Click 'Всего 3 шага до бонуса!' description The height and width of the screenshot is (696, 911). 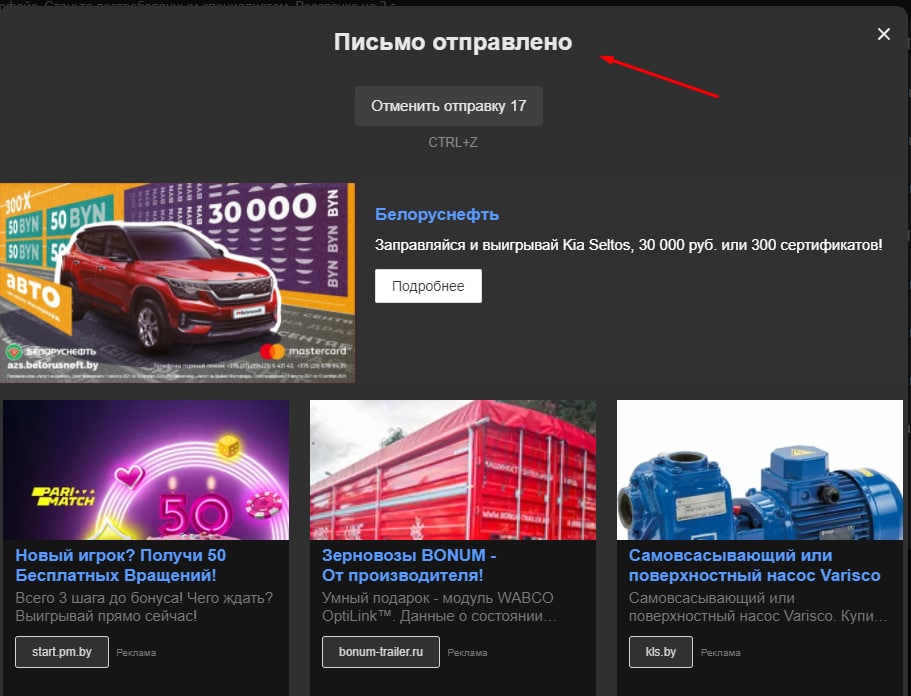click(144, 607)
